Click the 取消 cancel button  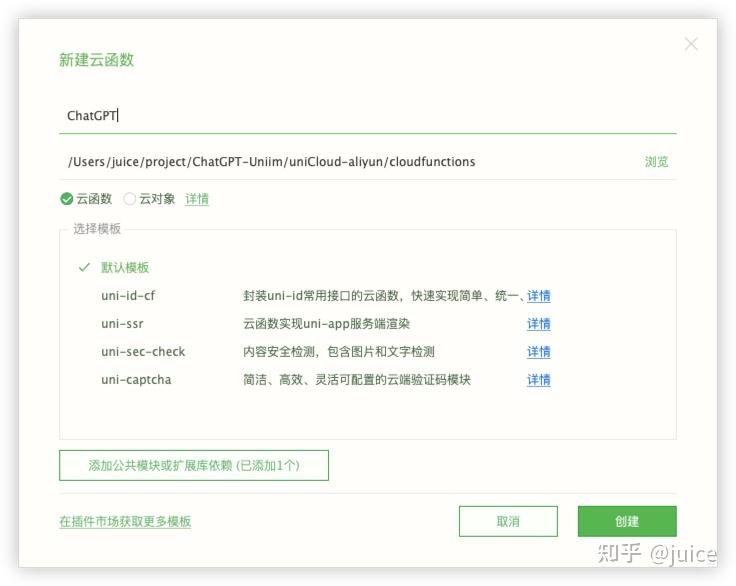508,521
